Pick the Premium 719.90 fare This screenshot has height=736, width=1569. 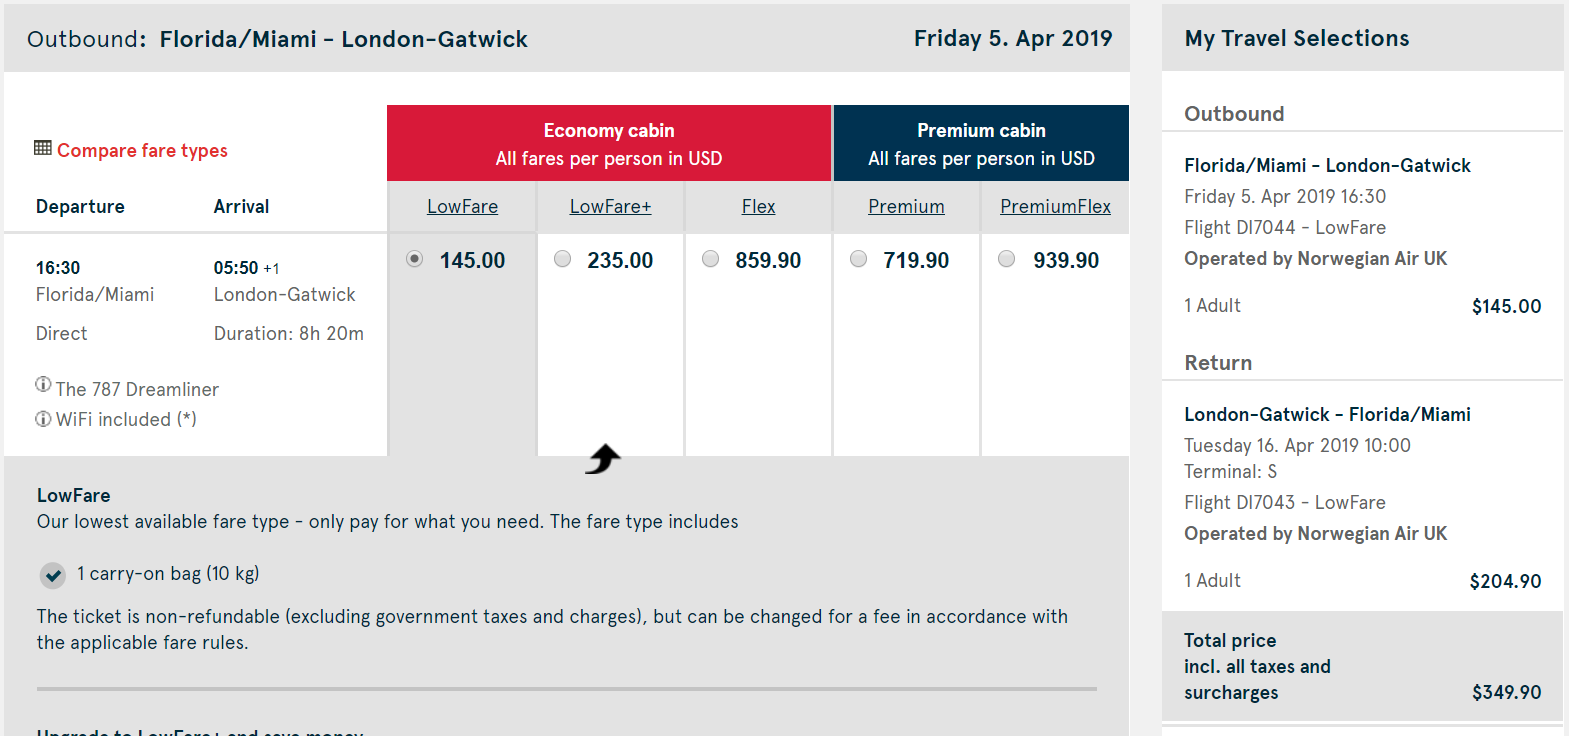tap(859, 259)
